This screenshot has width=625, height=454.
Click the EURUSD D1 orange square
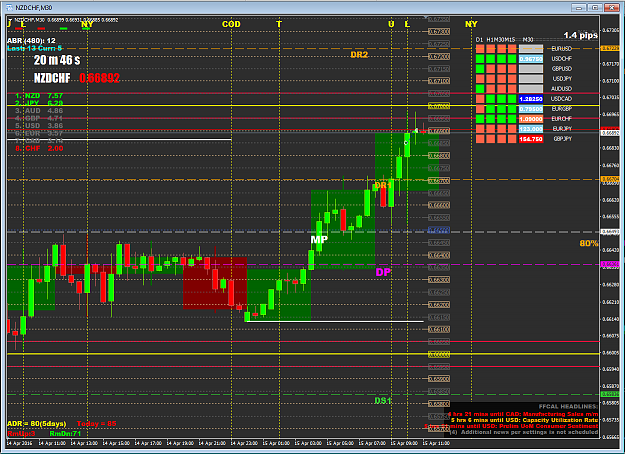[x=480, y=49]
